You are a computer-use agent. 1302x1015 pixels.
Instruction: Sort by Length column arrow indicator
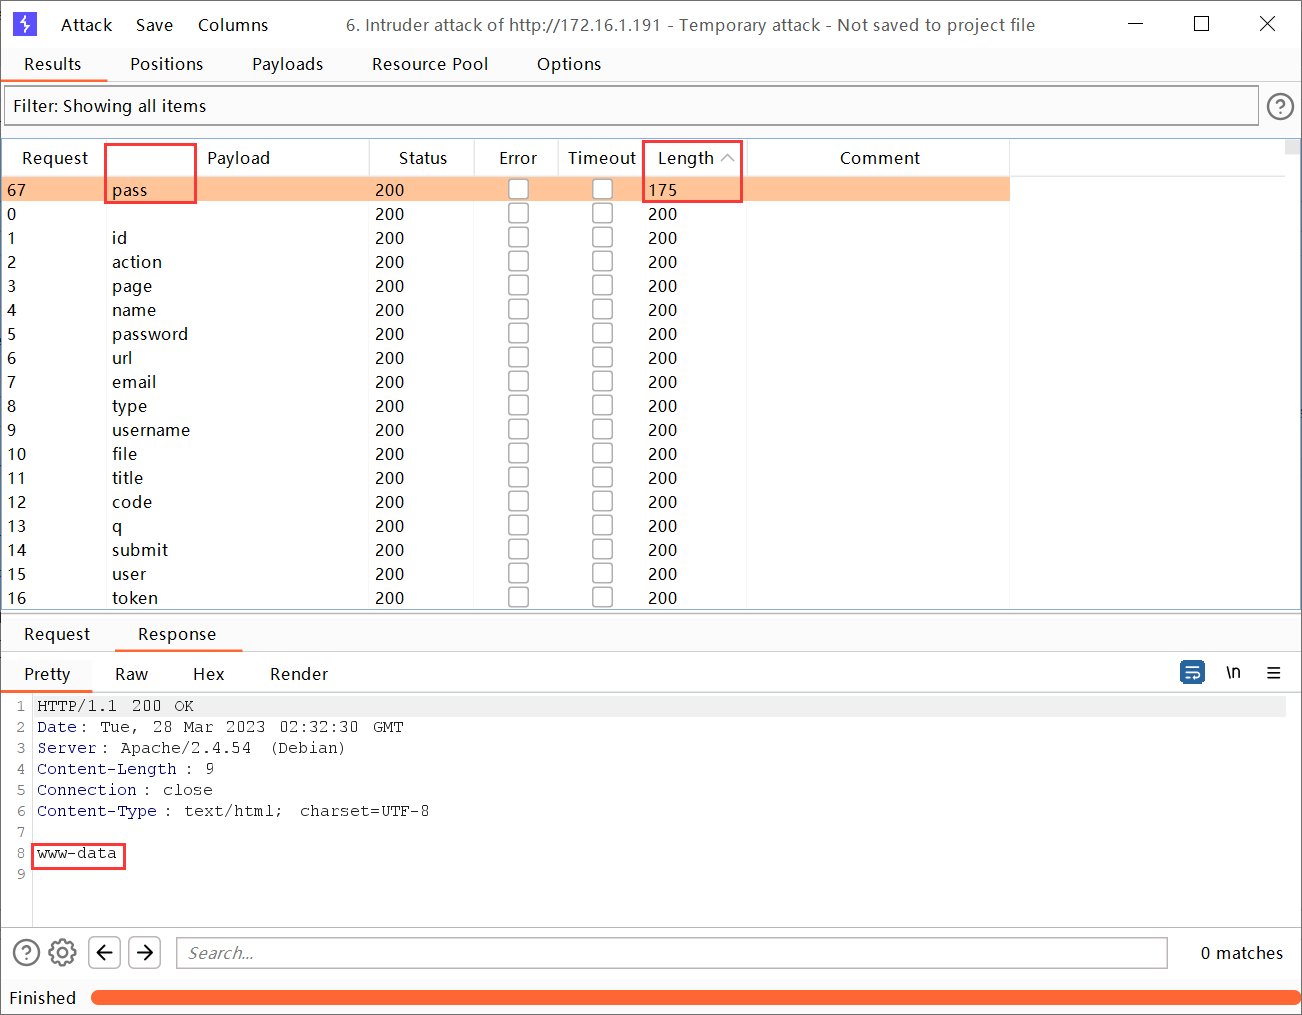[727, 158]
